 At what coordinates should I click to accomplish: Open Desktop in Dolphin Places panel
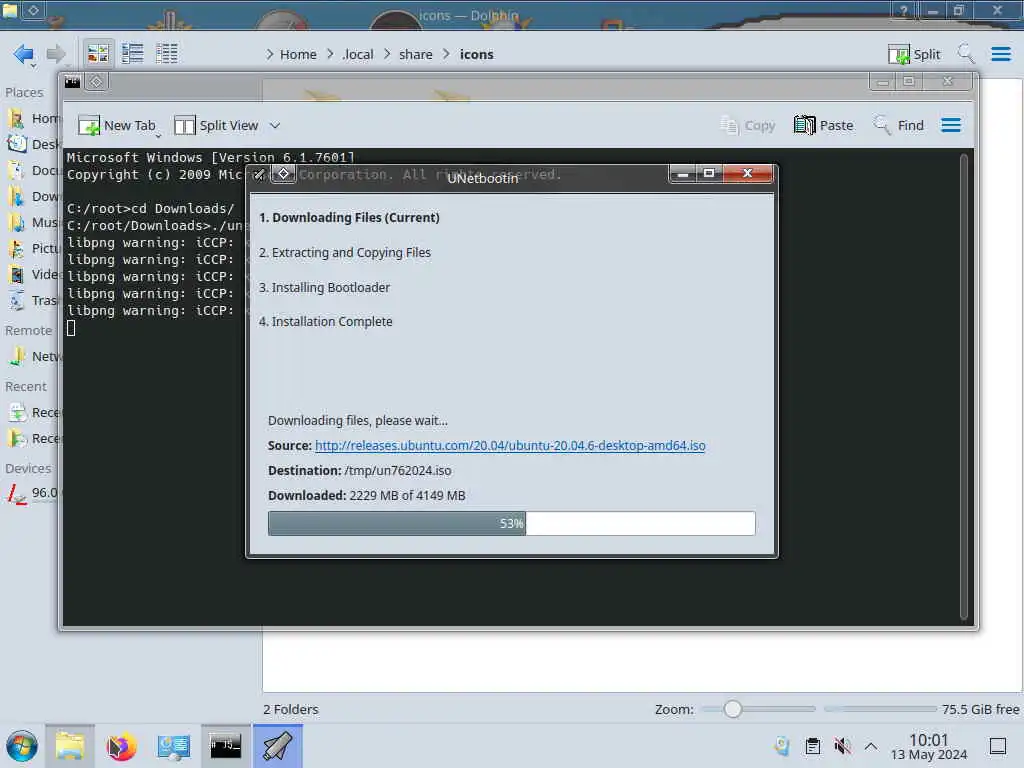33,144
